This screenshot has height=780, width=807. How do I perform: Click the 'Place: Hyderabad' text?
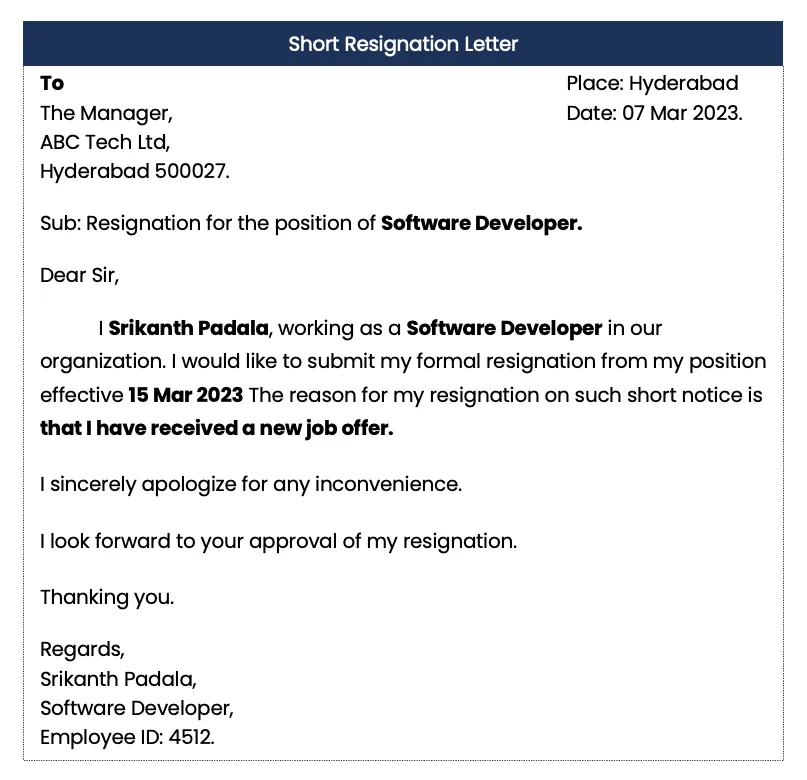652,83
